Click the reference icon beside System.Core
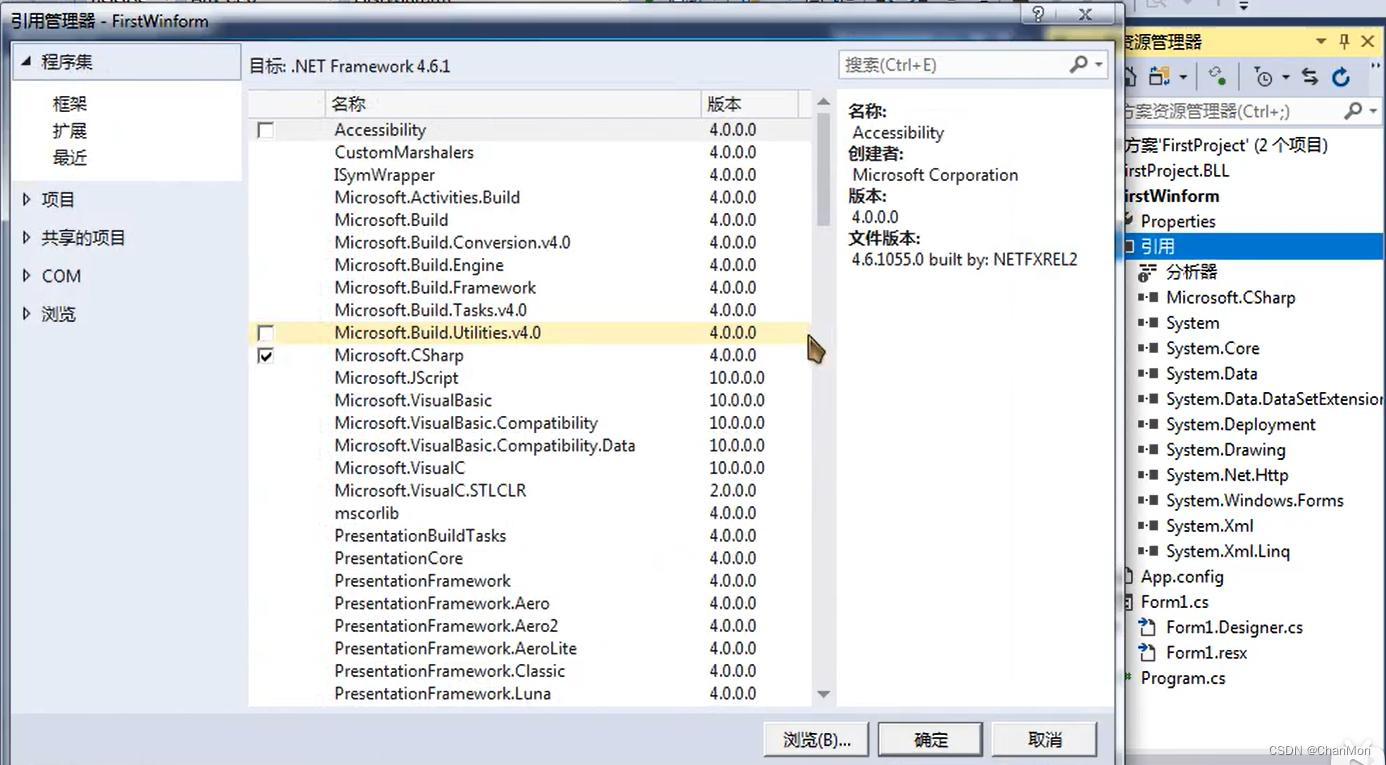Viewport: 1386px width, 765px height. click(1149, 348)
